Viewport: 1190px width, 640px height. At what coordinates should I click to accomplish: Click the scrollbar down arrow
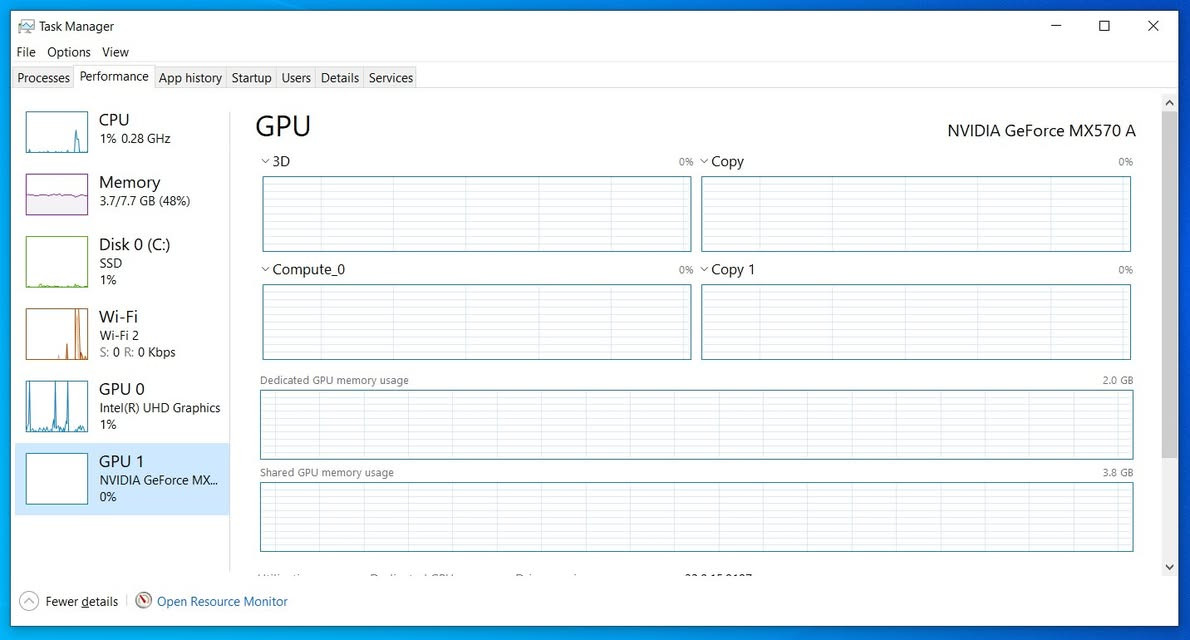(1169, 567)
